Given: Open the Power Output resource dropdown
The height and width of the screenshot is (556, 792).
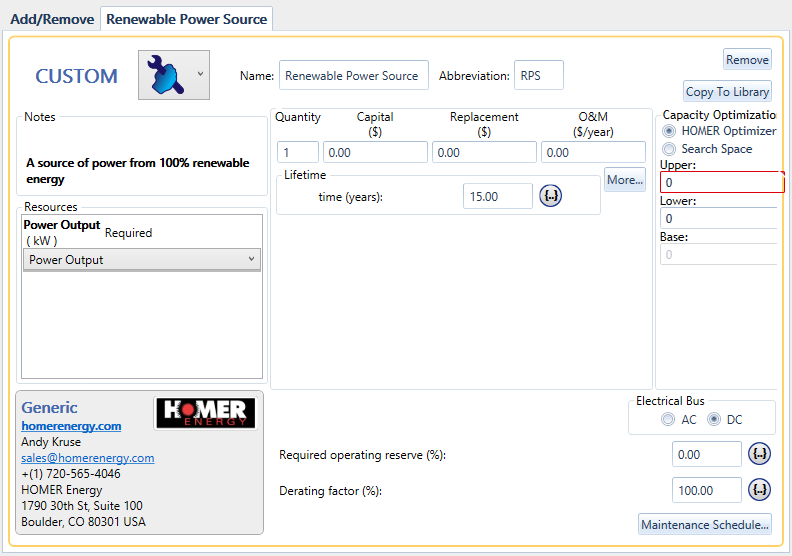Looking at the screenshot, I should pos(141,260).
